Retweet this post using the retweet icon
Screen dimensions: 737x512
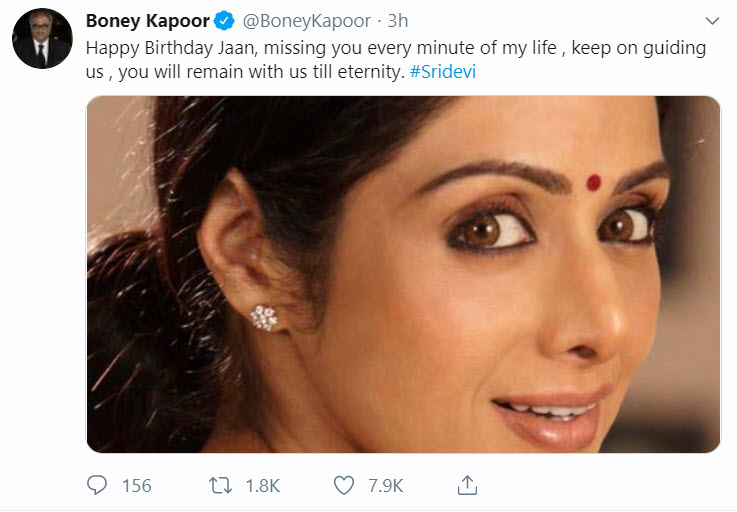[x=219, y=485]
